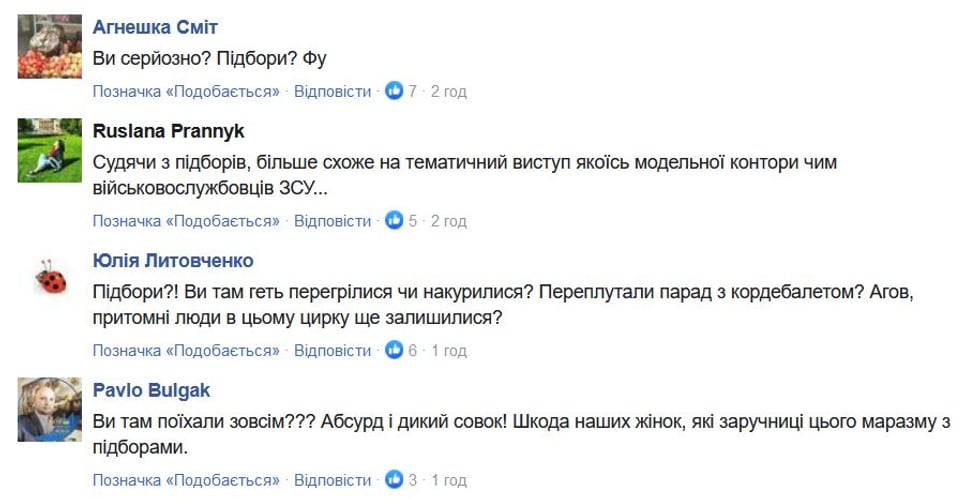980x500 pixels.
Task: Click Юлія Литовченко's ladybug avatar
Action: click(50, 277)
